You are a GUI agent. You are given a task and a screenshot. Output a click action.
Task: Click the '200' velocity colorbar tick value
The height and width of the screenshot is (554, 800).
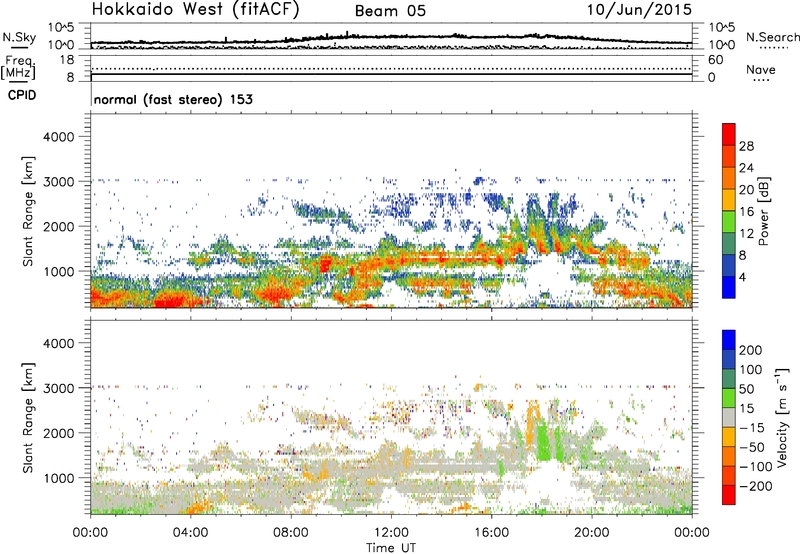tap(751, 350)
